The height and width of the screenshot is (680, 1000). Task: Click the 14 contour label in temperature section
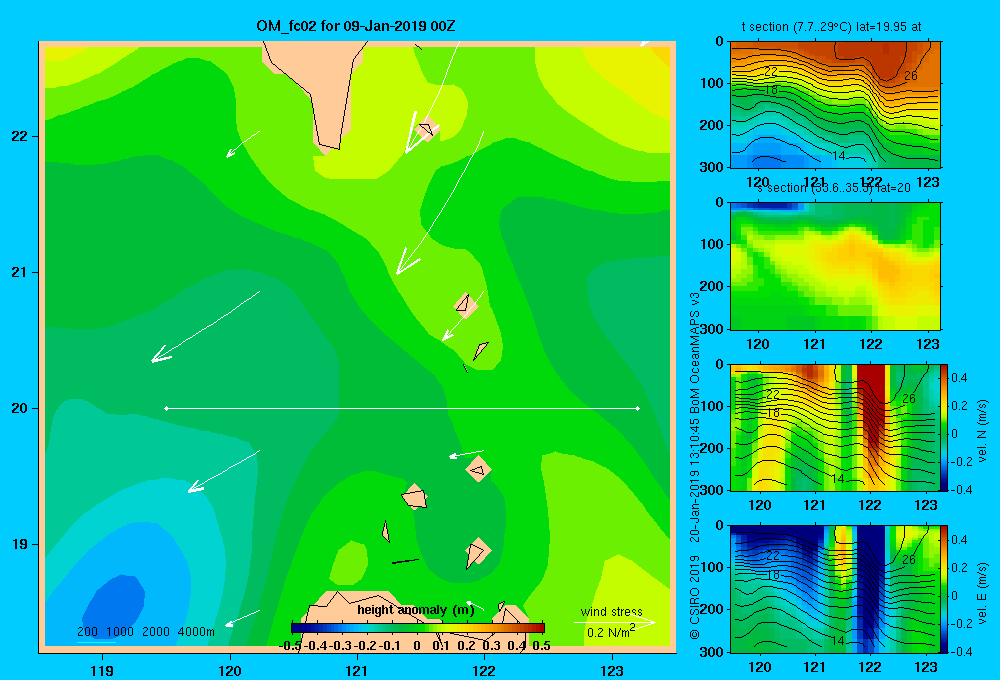[839, 156]
